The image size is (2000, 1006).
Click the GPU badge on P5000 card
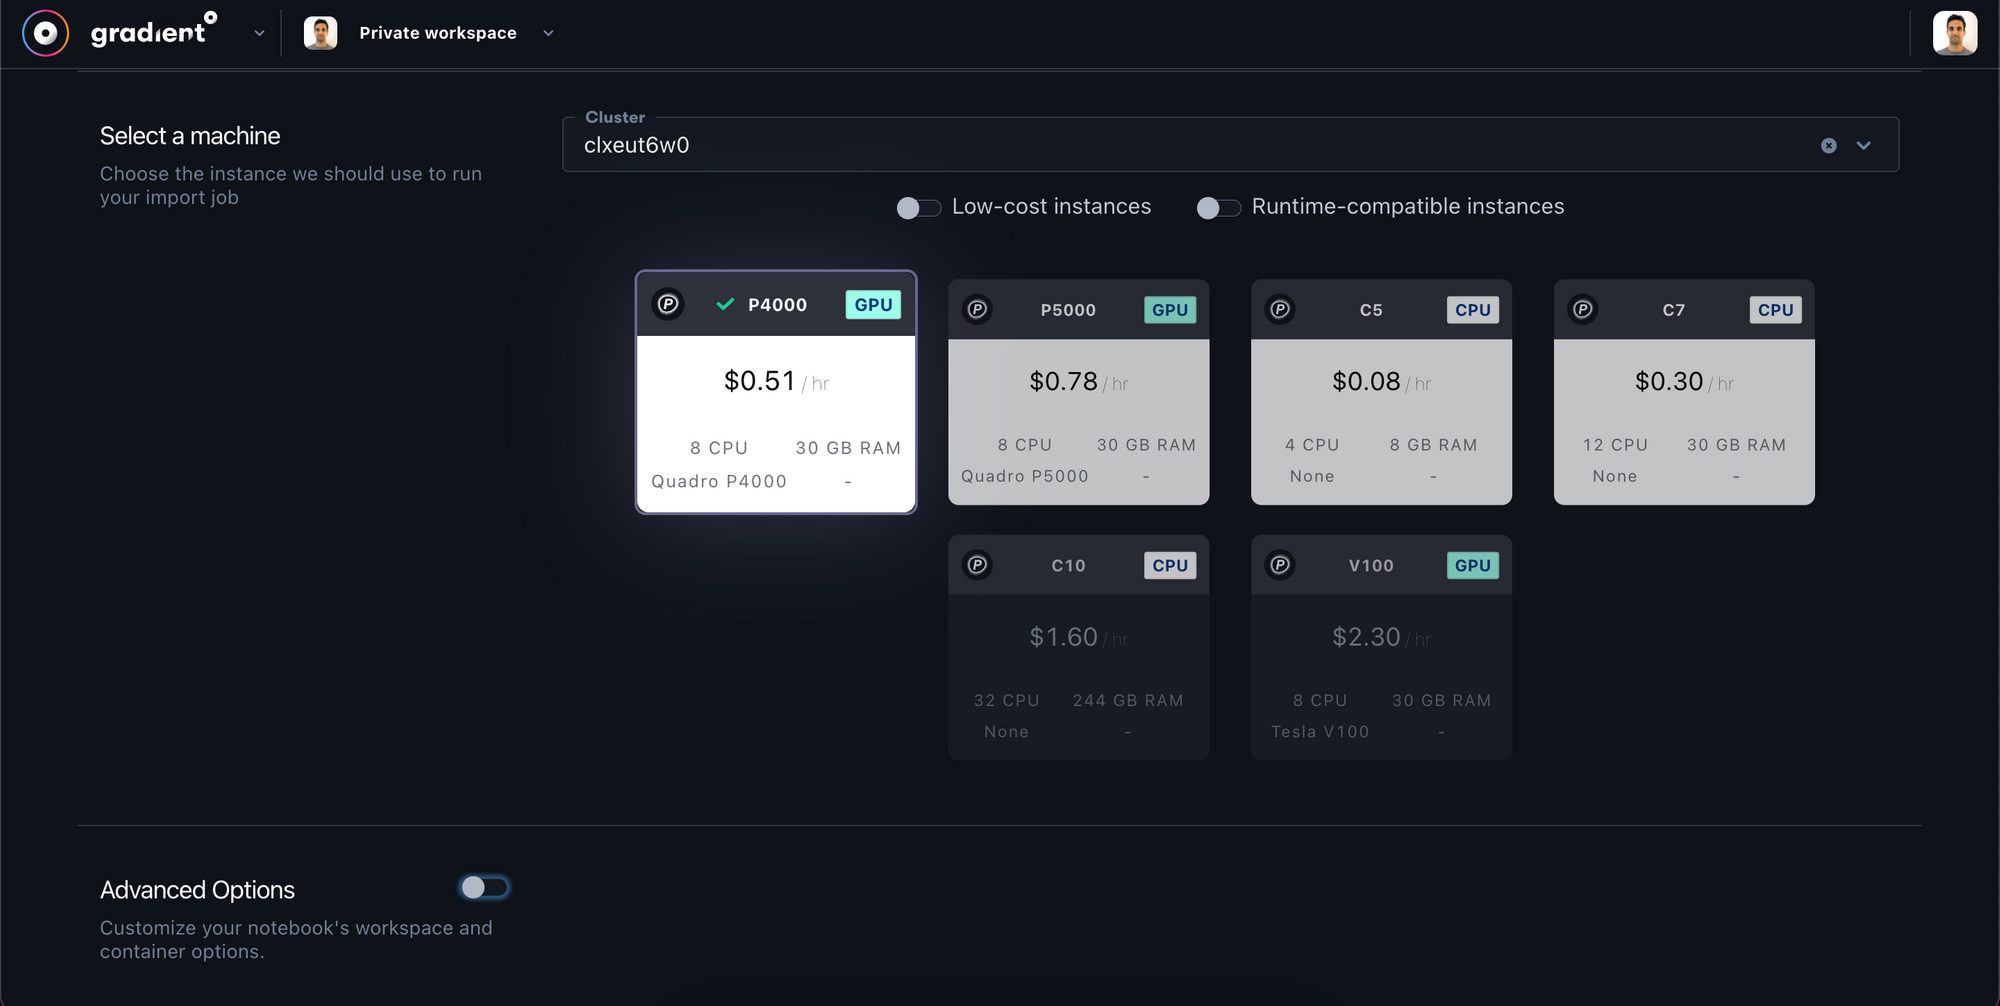coord(1170,310)
